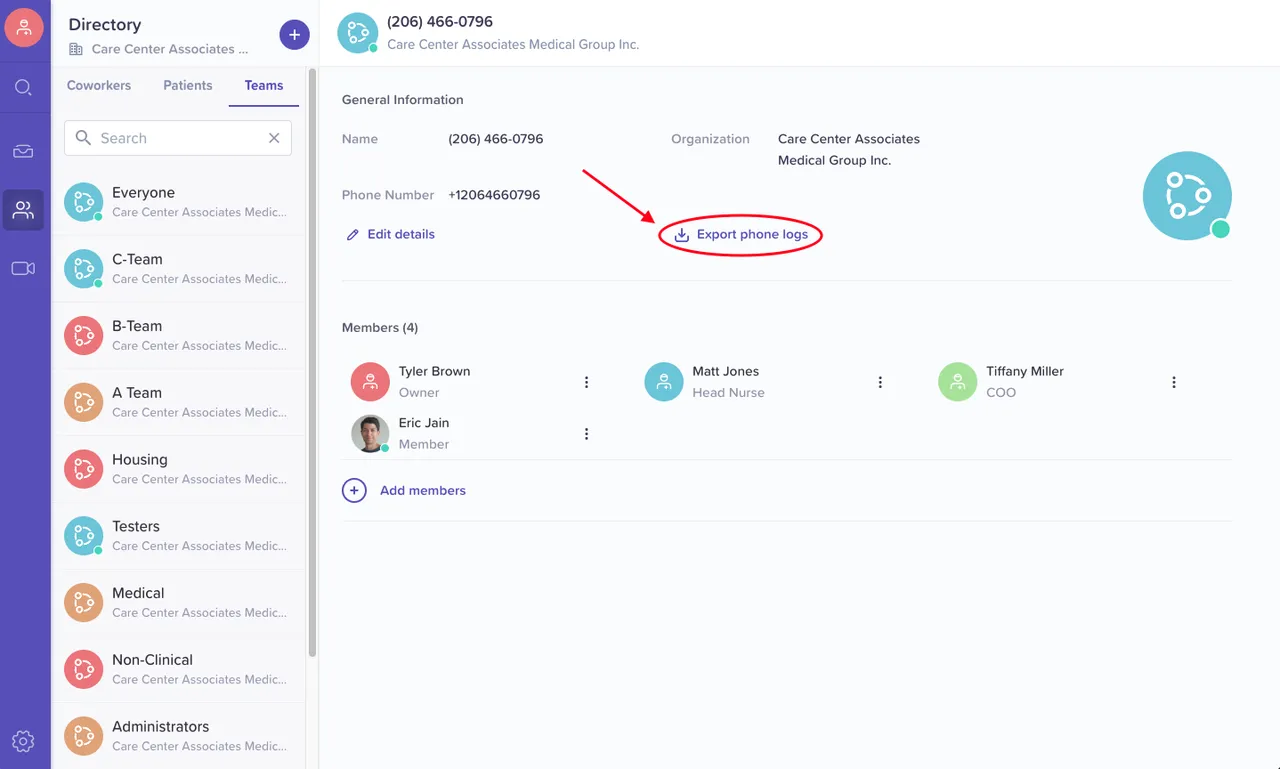Click the B-Team avatar icon
Viewport: 1280px width, 769px height.
pos(84,336)
